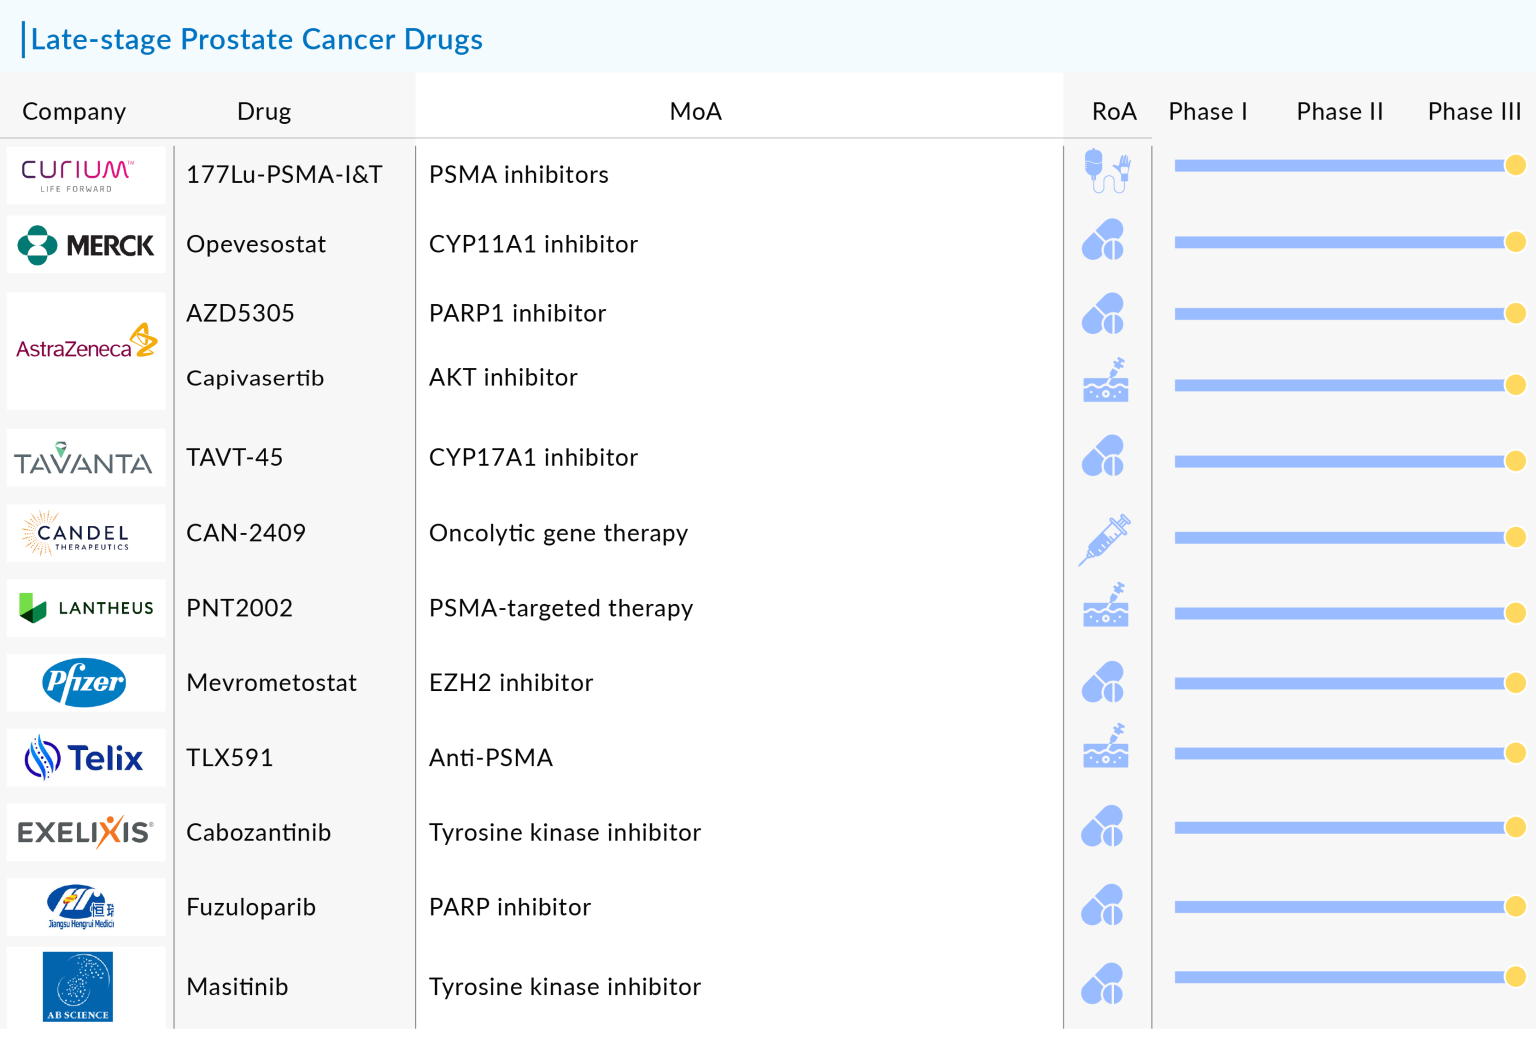Click the Pfizer logo

click(x=85, y=682)
